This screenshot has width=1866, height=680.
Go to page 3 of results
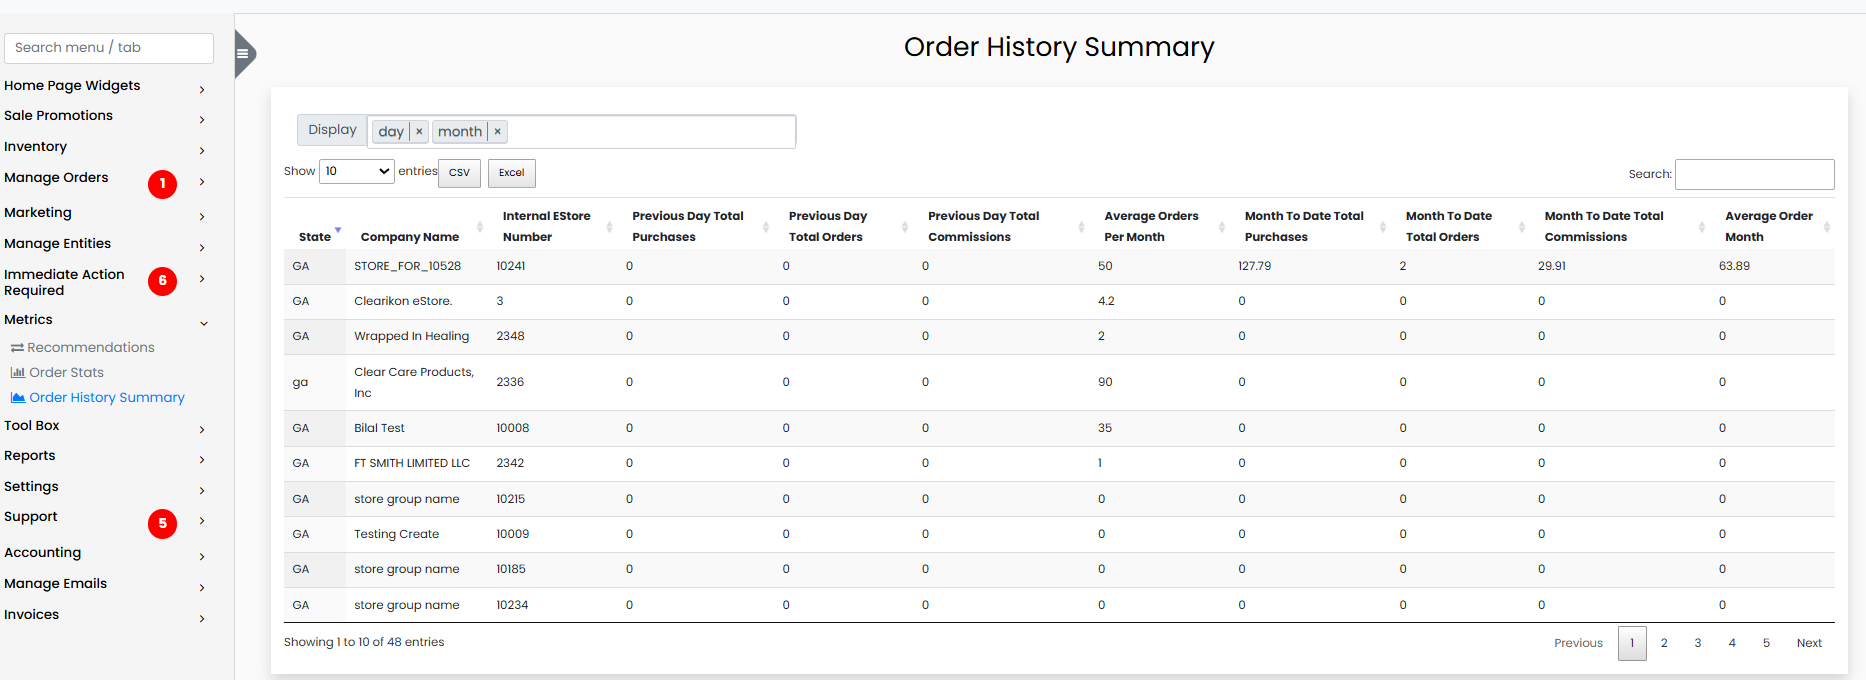pyautogui.click(x=1697, y=643)
